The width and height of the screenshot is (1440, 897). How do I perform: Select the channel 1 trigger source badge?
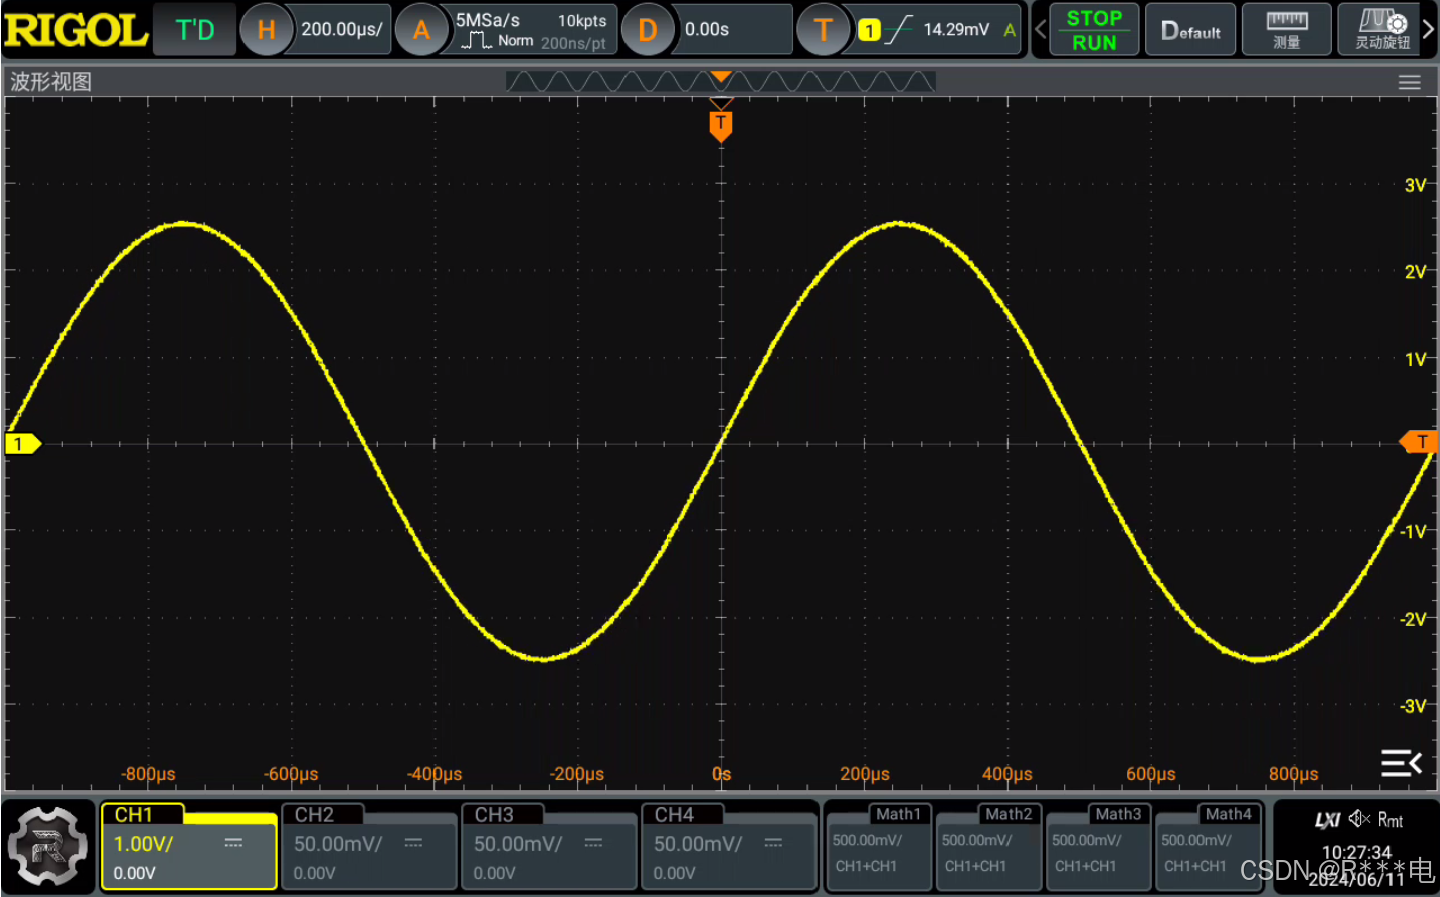pos(869,30)
